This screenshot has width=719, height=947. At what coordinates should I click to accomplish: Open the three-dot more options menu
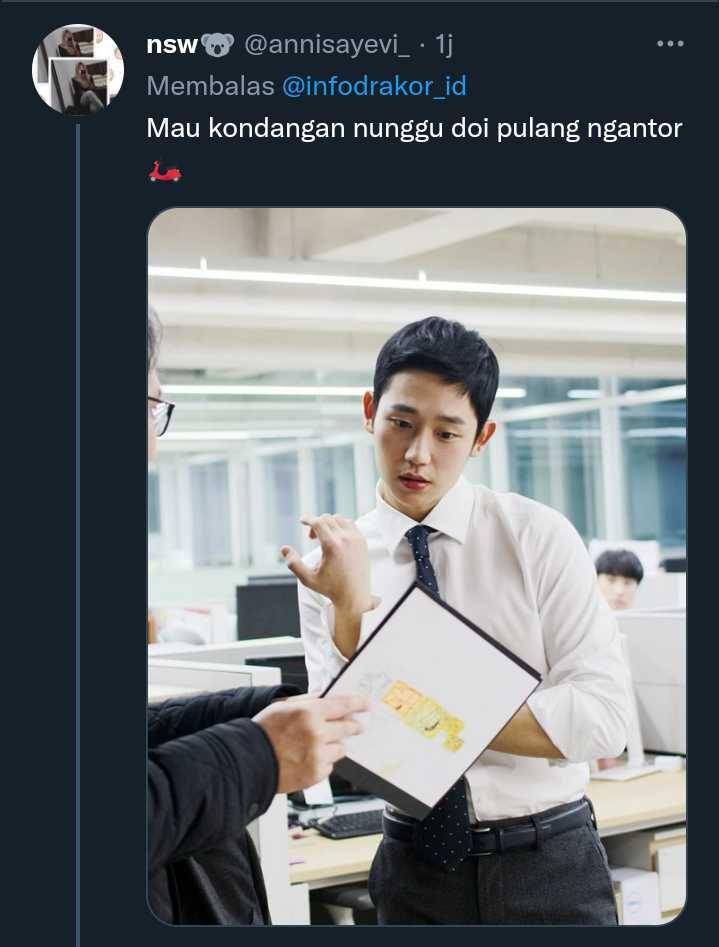tap(670, 43)
